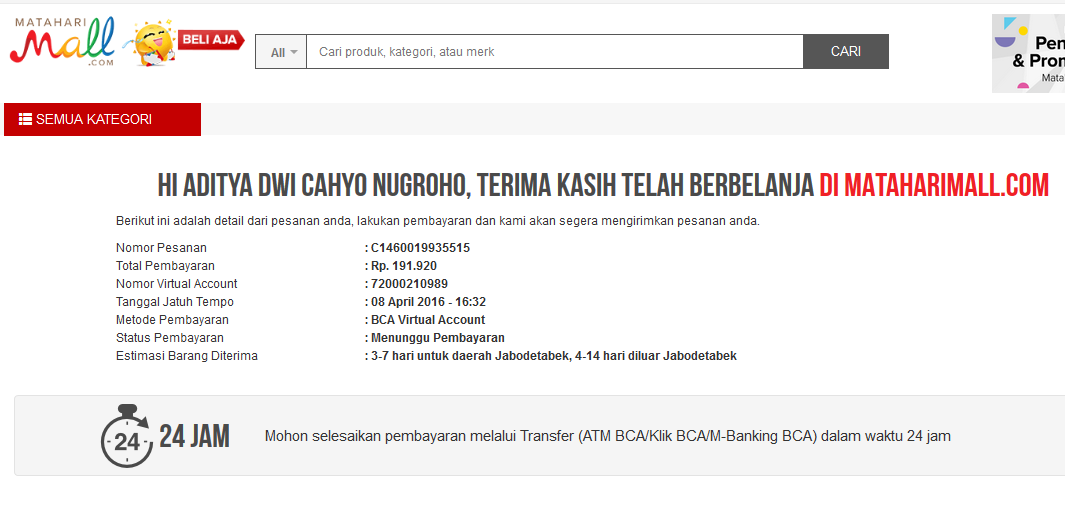The width and height of the screenshot is (1065, 512).
Task: Click the Tanggal Jatuh Tempo label
Action: pyautogui.click(x=175, y=301)
